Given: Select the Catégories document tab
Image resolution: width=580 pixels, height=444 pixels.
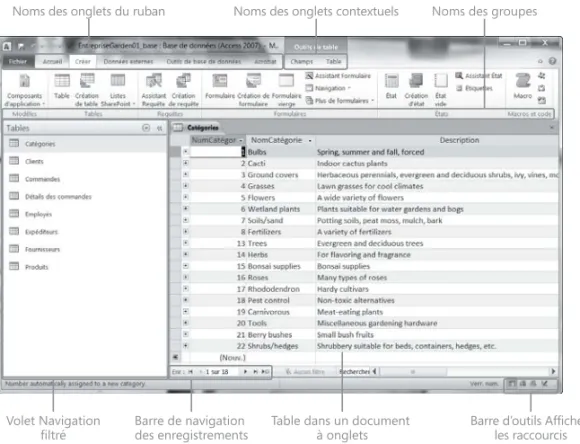Looking at the screenshot, I should pos(196,128).
